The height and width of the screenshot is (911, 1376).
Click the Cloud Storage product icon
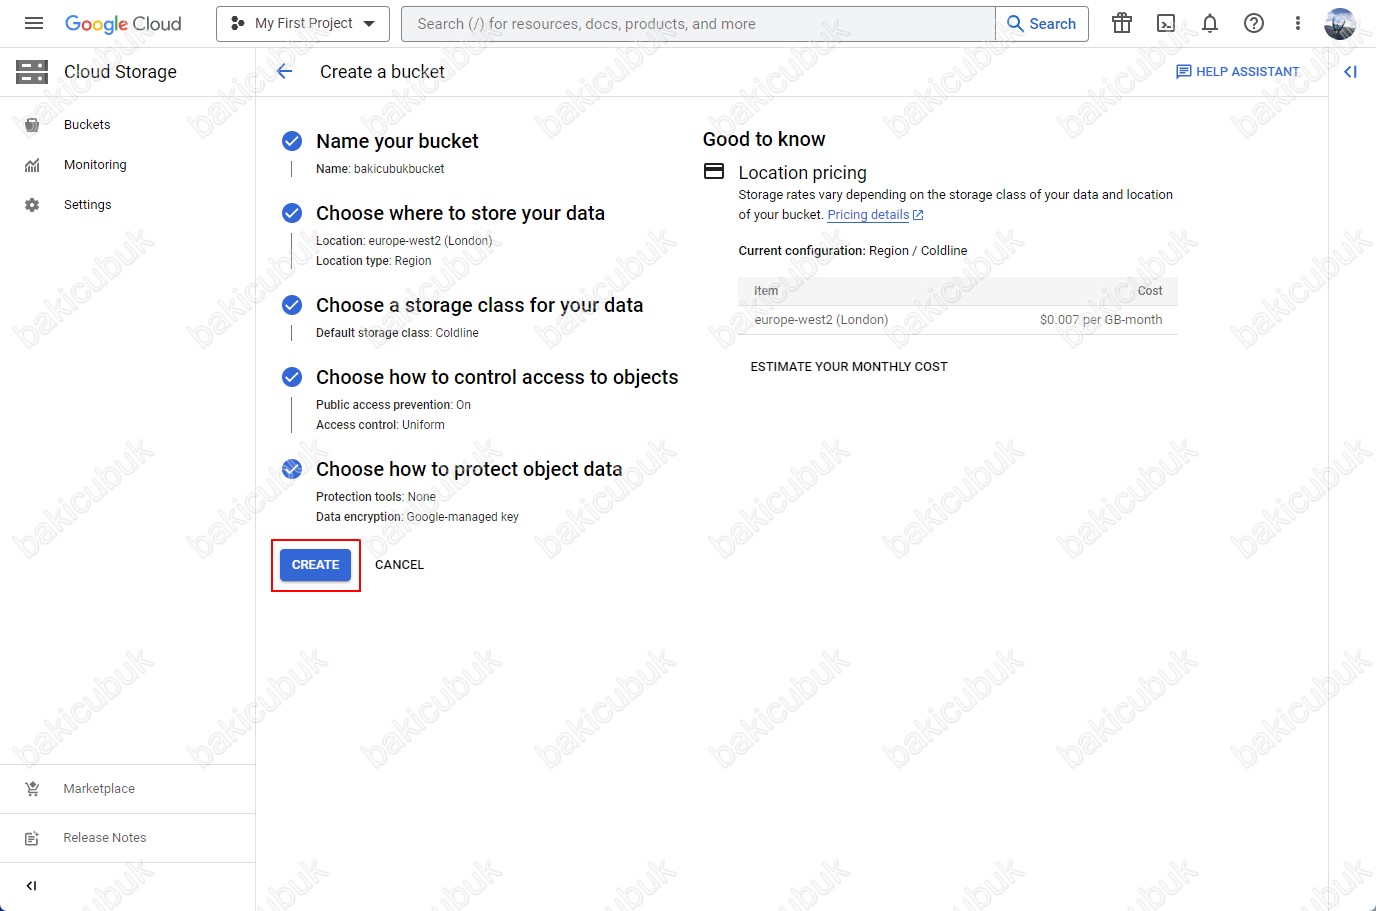pyautogui.click(x=32, y=72)
